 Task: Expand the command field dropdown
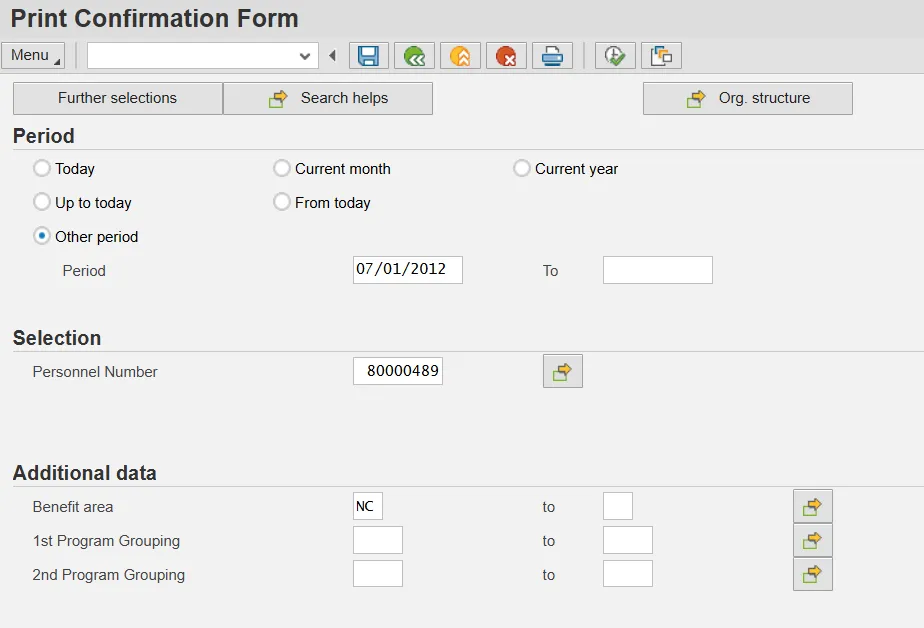(x=306, y=56)
